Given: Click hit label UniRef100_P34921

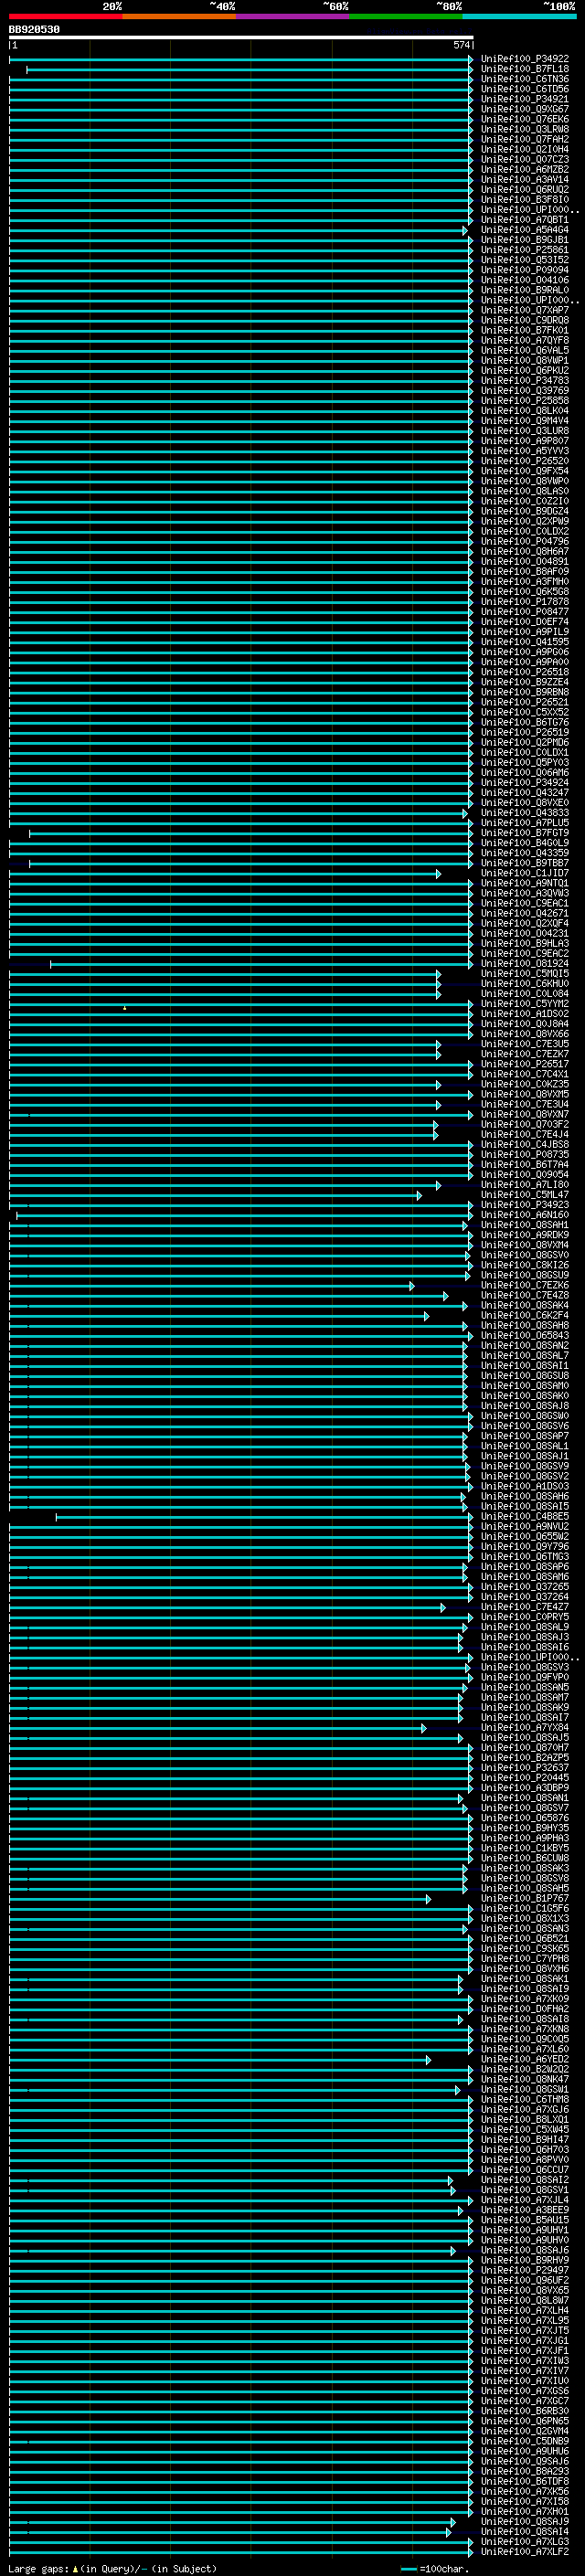Looking at the screenshot, I should point(524,100).
